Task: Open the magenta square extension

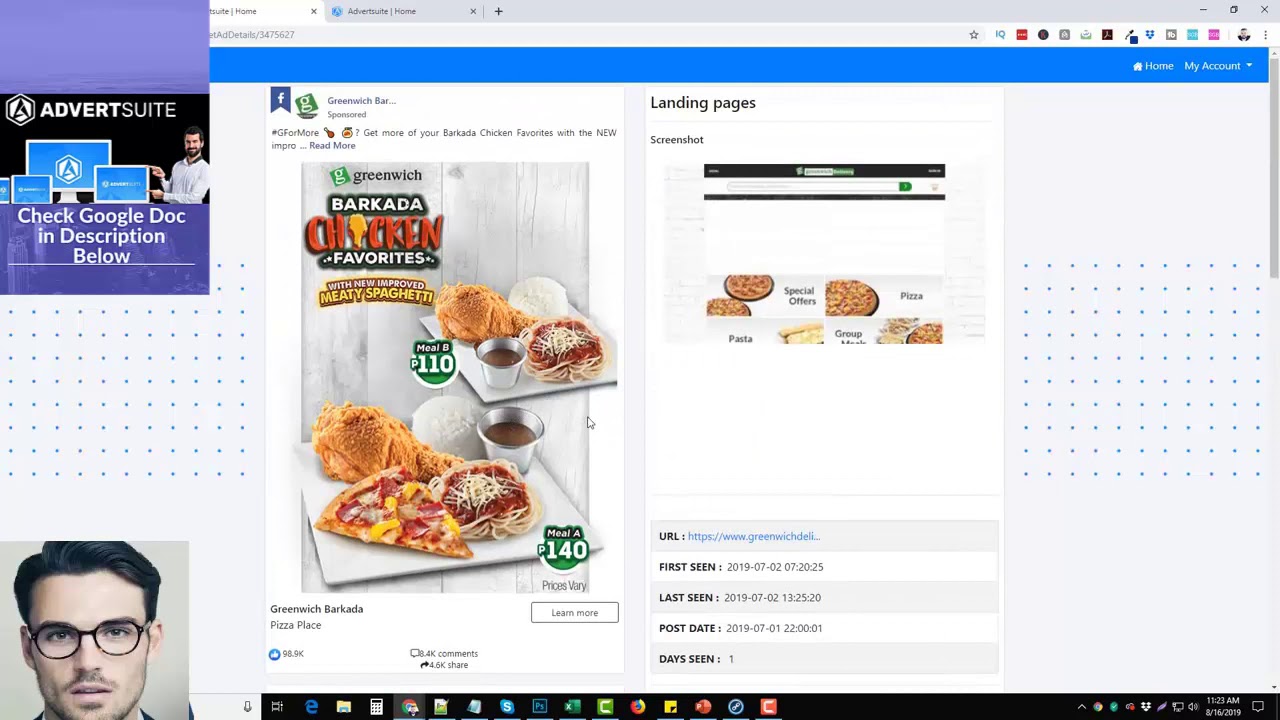Action: pyautogui.click(x=1214, y=35)
